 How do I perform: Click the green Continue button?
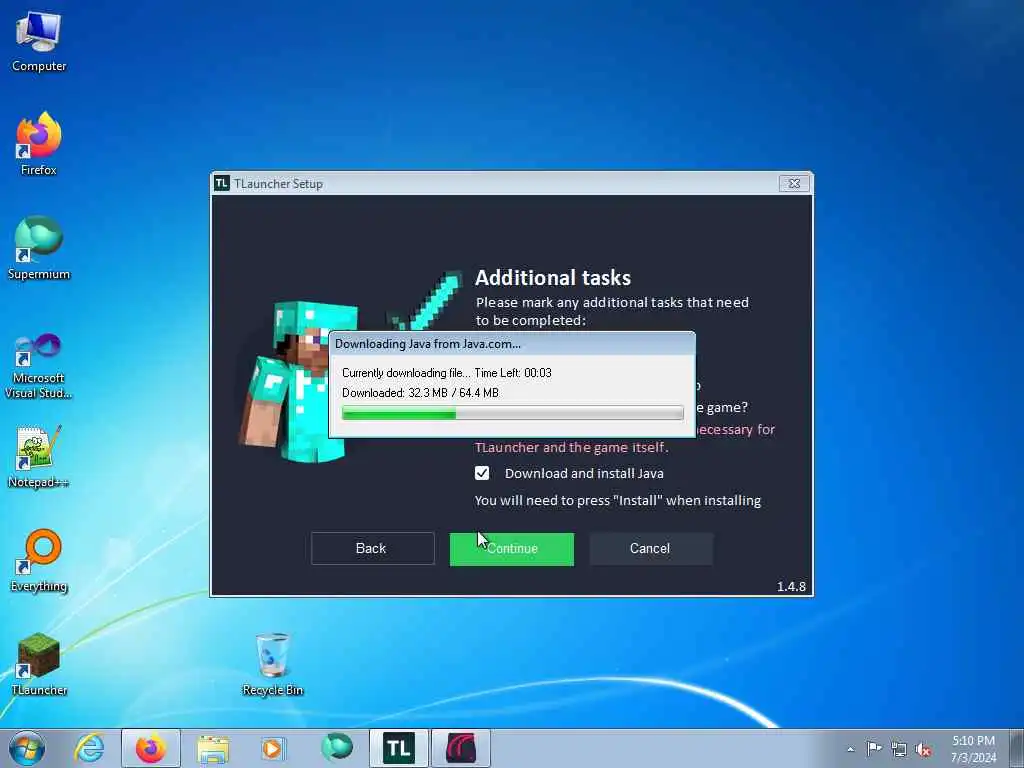pos(512,549)
